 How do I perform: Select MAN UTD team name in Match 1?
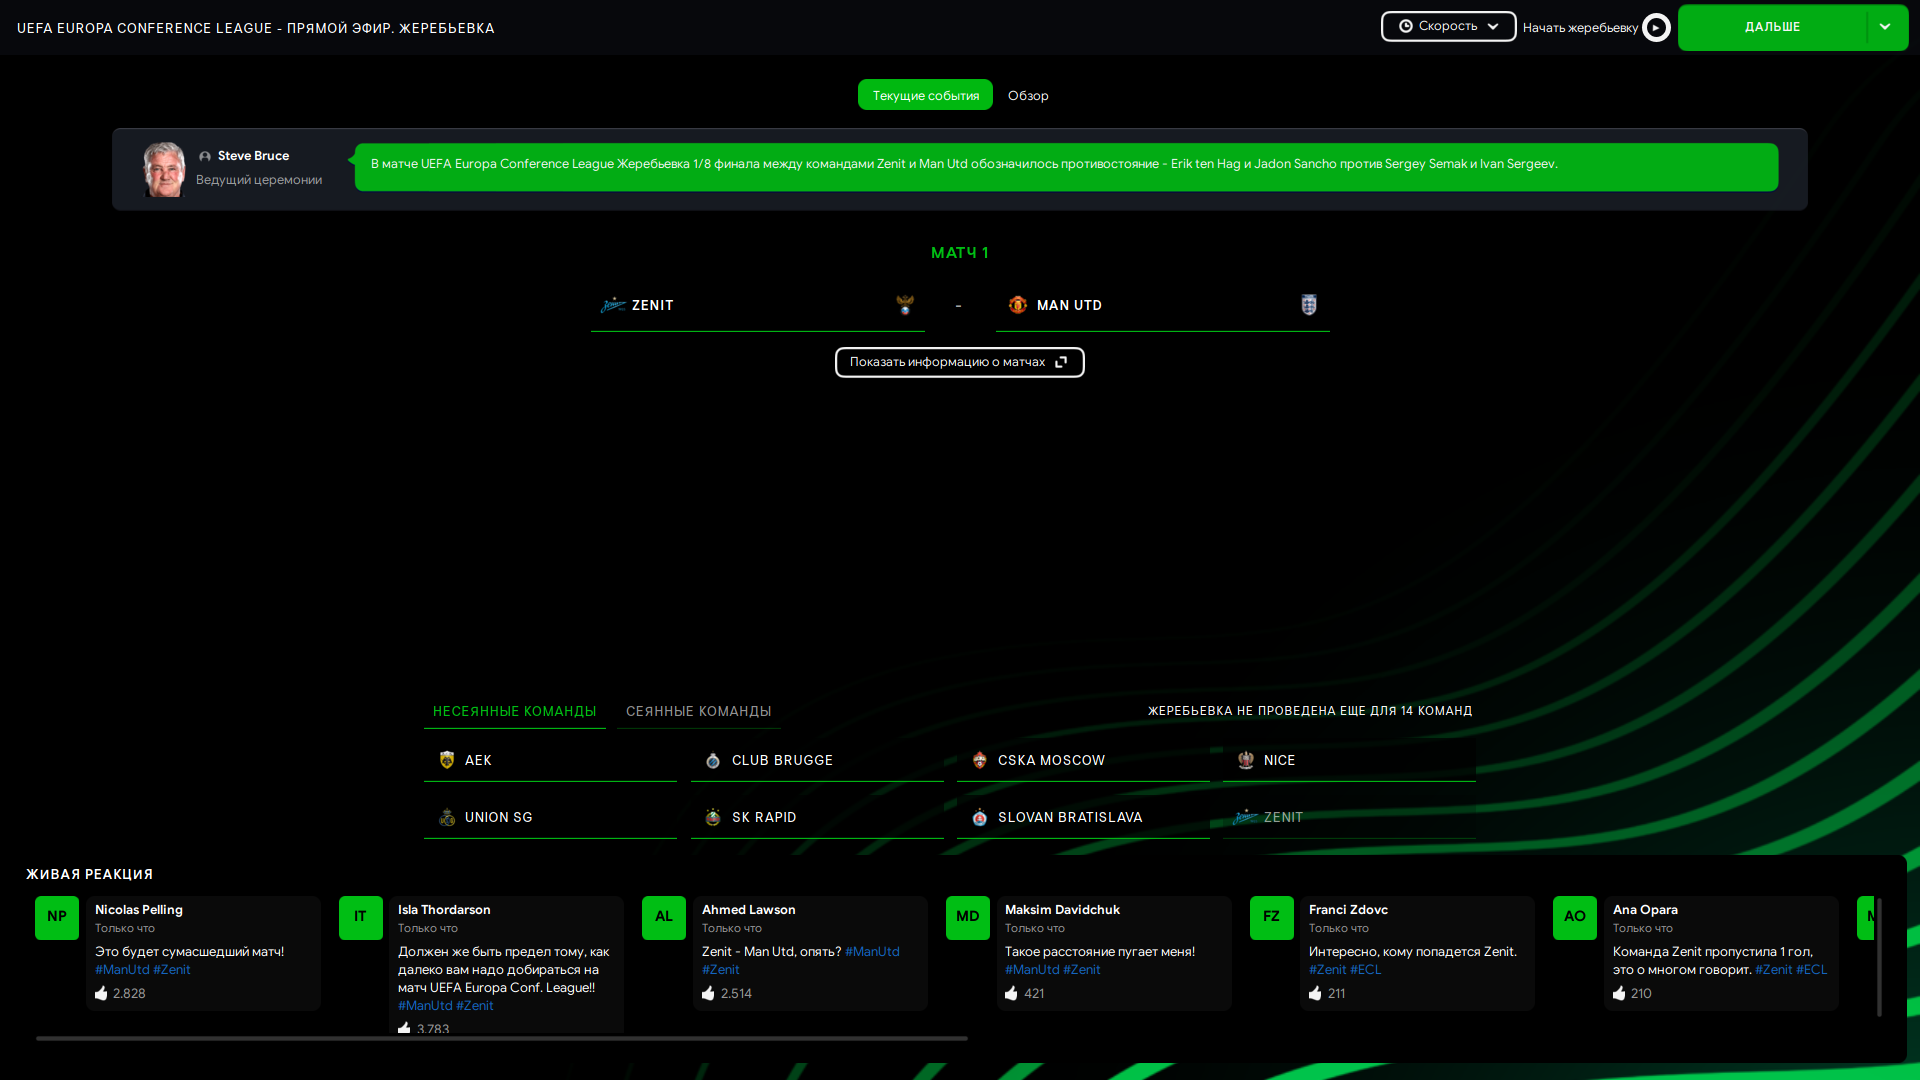point(1069,305)
